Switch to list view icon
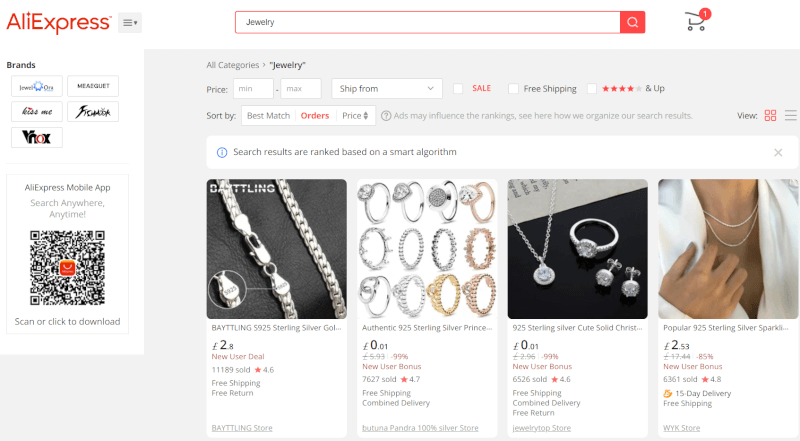 791,115
